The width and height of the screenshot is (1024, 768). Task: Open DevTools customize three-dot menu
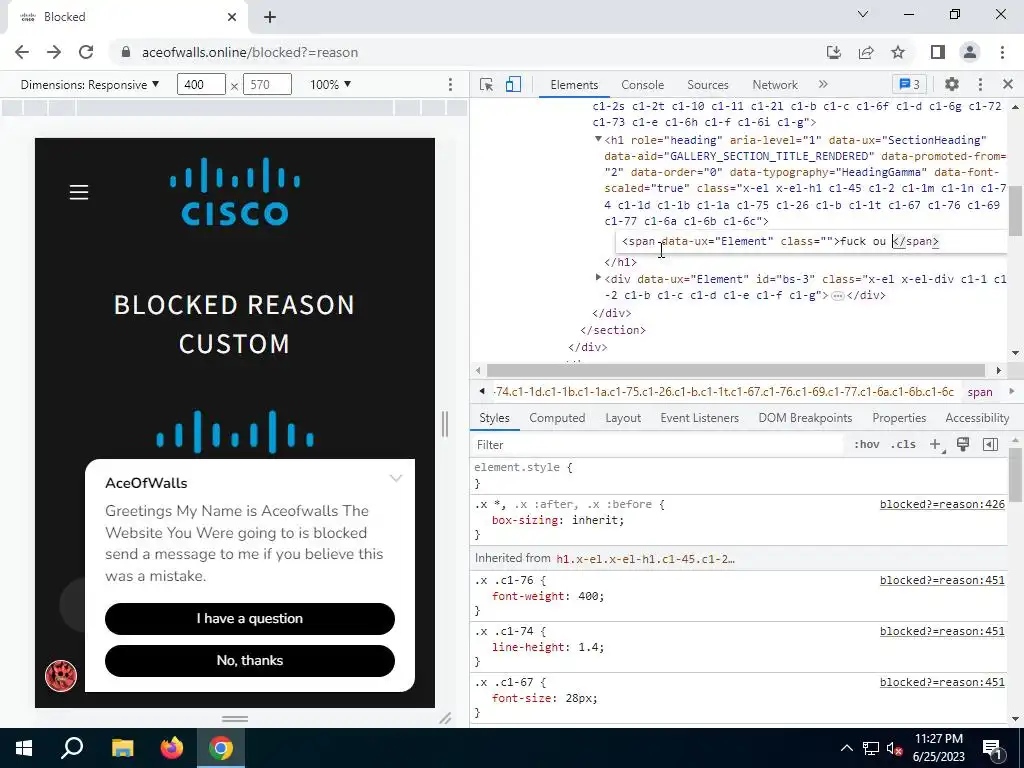pos(980,84)
